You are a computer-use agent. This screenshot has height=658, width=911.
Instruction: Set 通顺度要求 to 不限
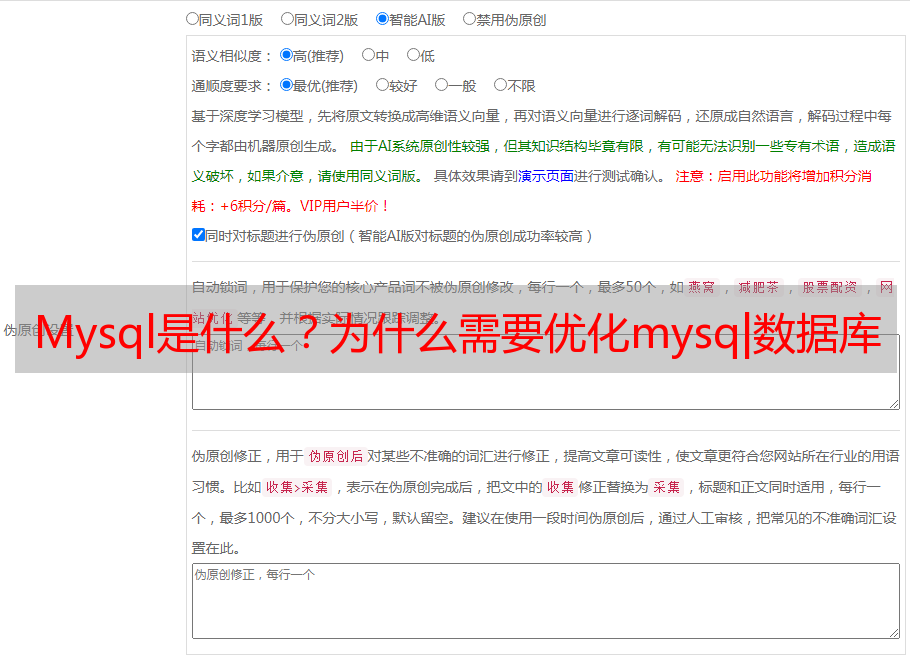[500, 85]
